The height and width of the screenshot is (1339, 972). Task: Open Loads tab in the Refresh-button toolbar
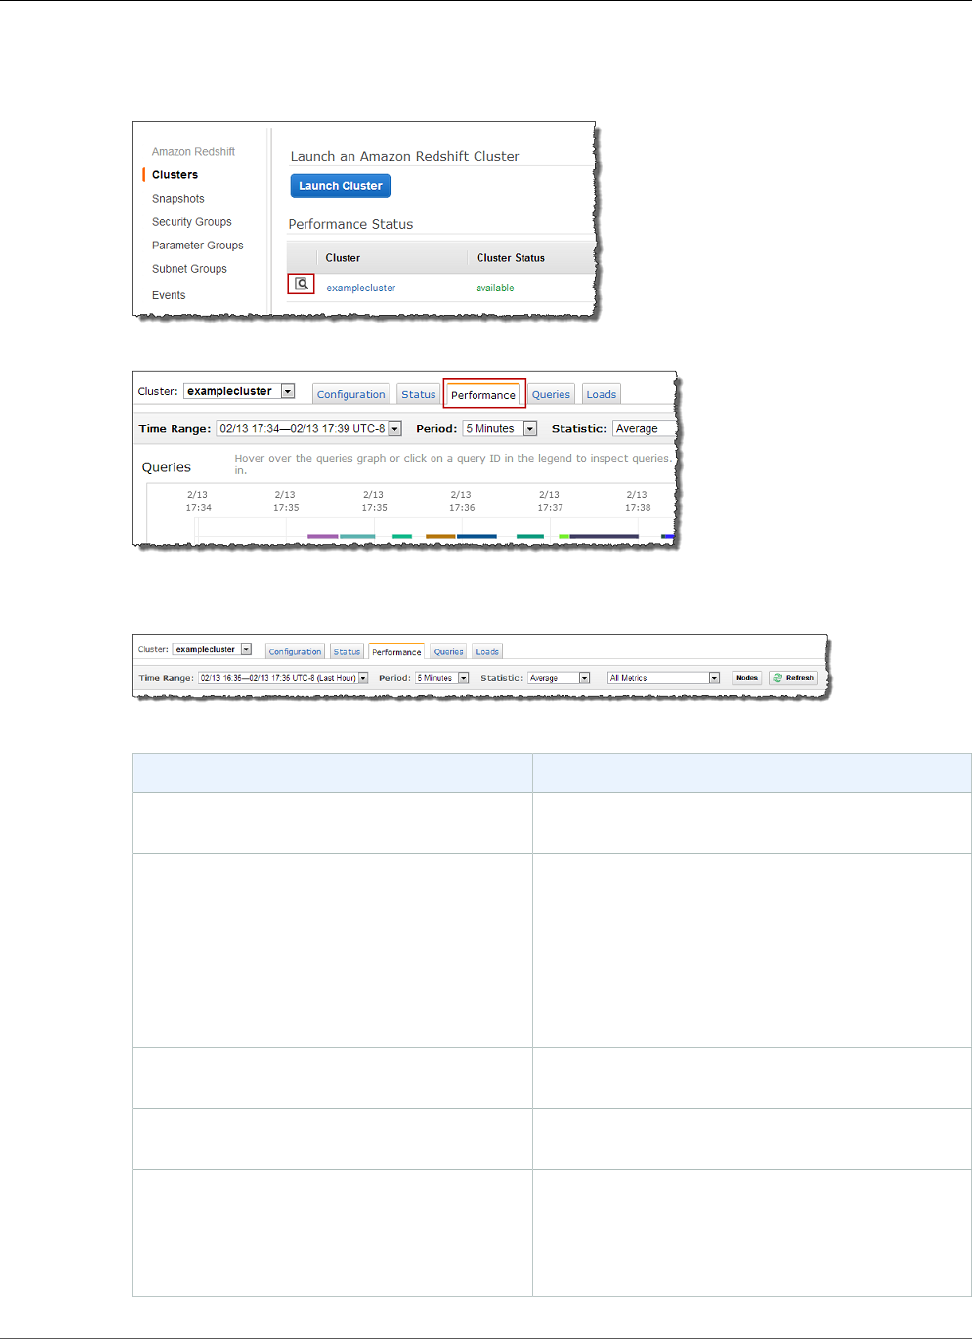(487, 651)
